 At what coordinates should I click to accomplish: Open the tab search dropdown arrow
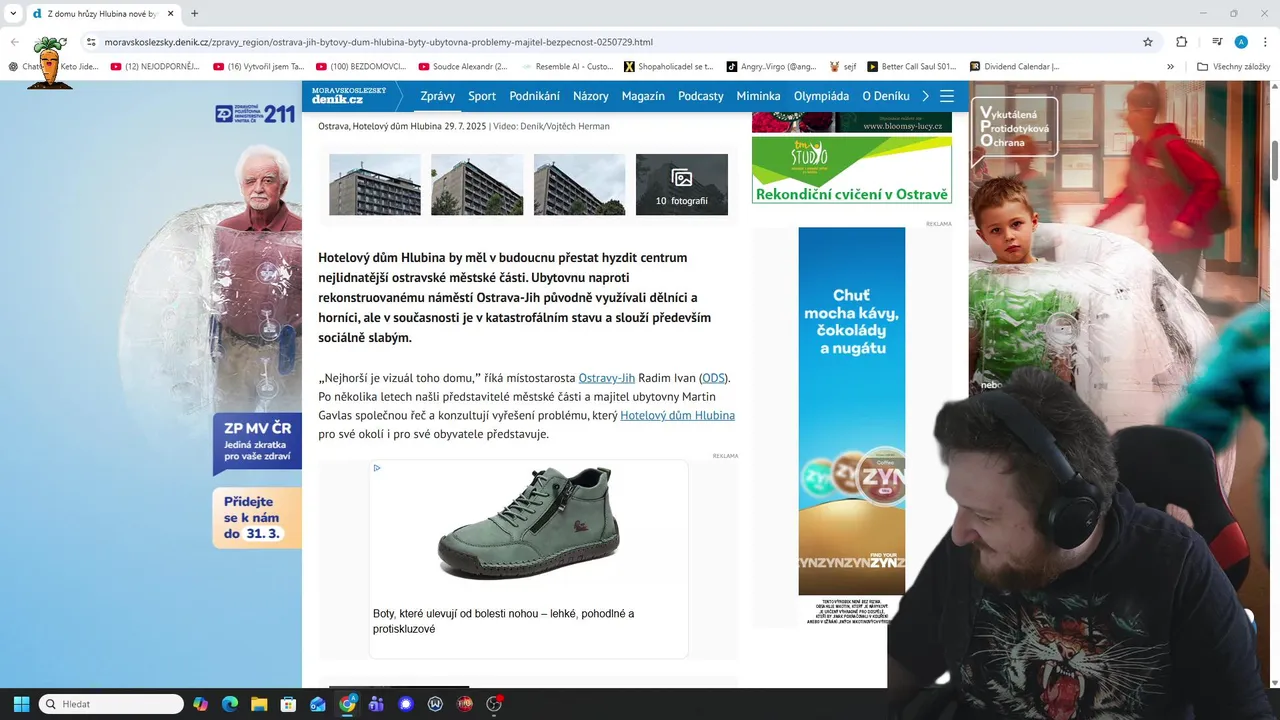tap(13, 13)
